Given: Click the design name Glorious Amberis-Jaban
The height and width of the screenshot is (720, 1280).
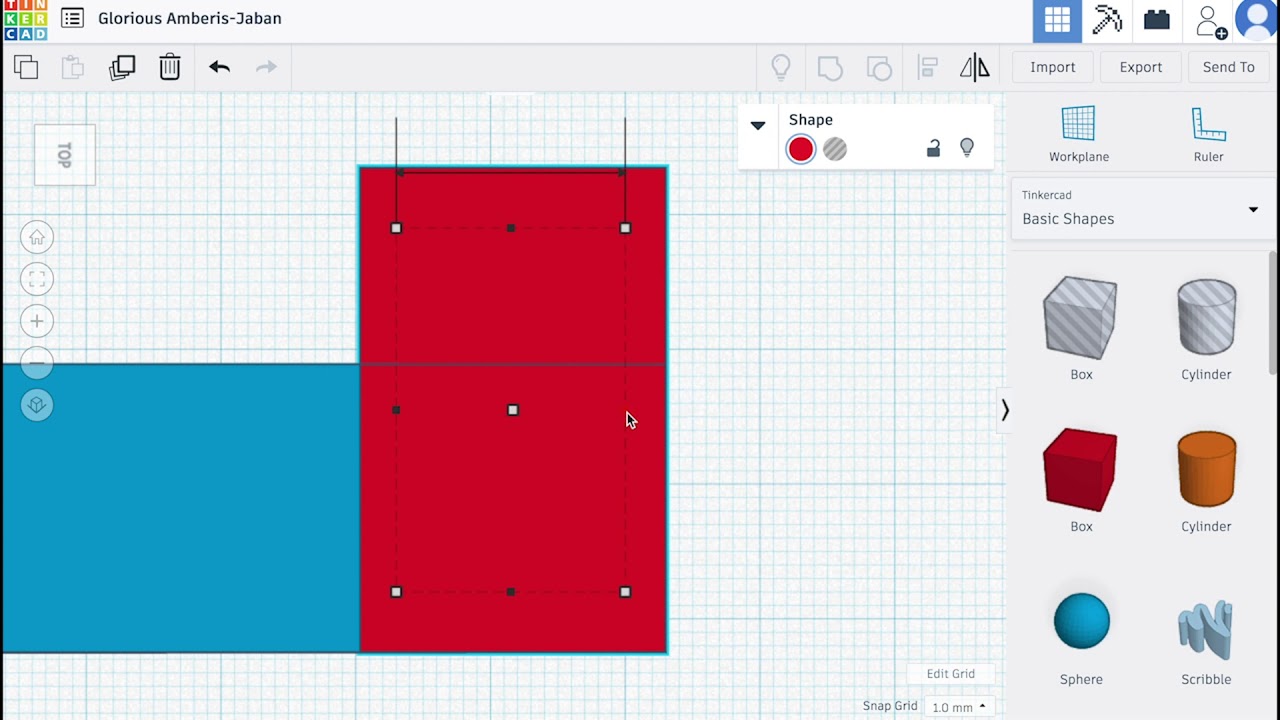Looking at the screenshot, I should point(190,18).
